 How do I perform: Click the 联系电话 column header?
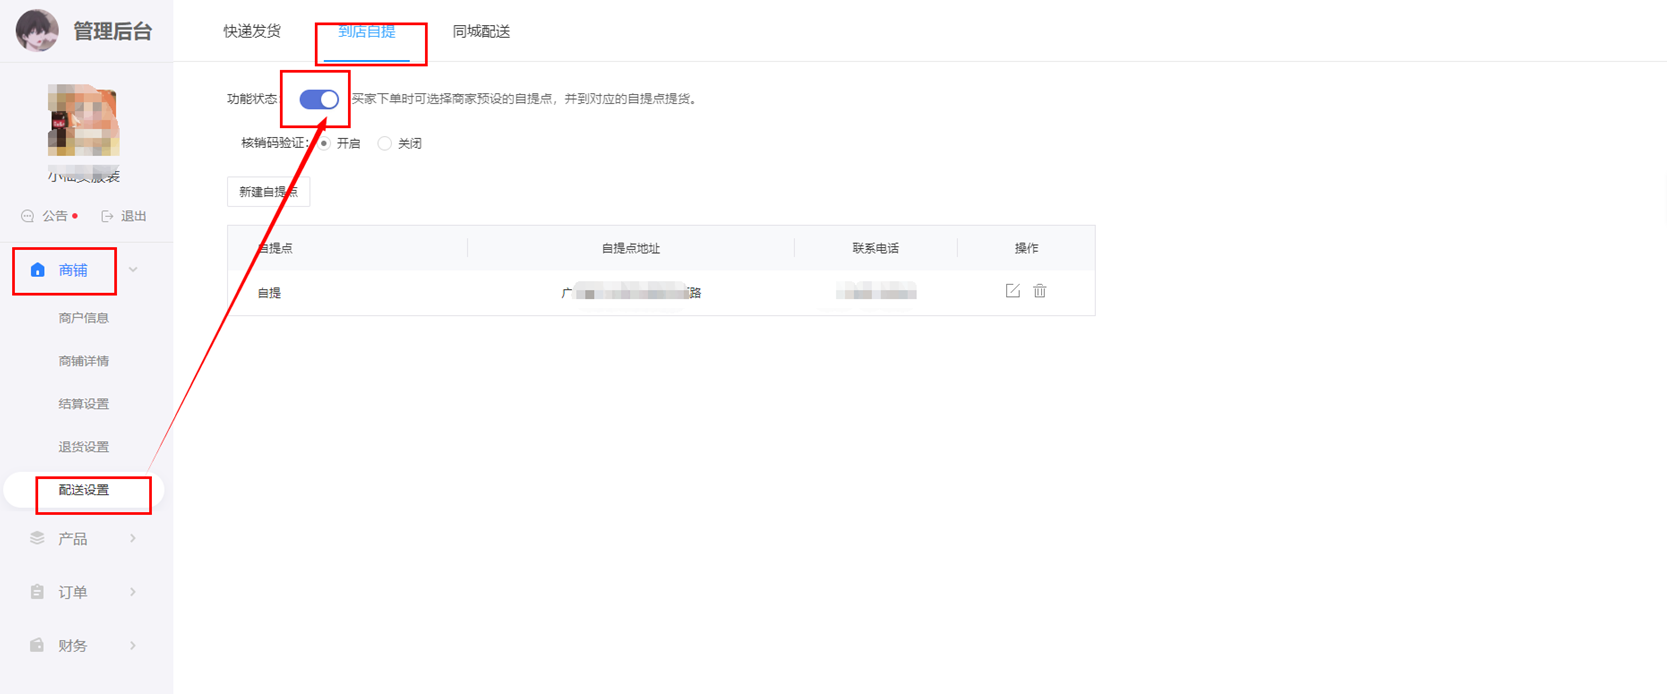click(876, 248)
